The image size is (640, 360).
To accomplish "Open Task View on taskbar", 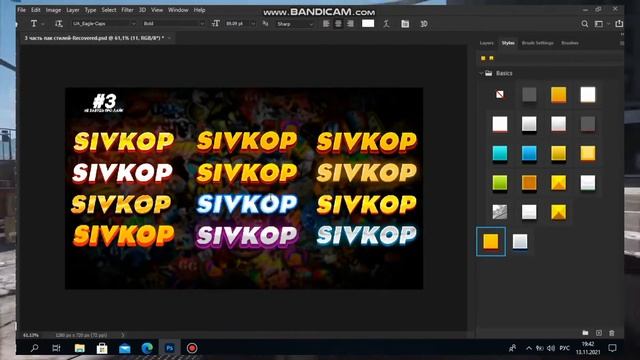I will pos(56,348).
